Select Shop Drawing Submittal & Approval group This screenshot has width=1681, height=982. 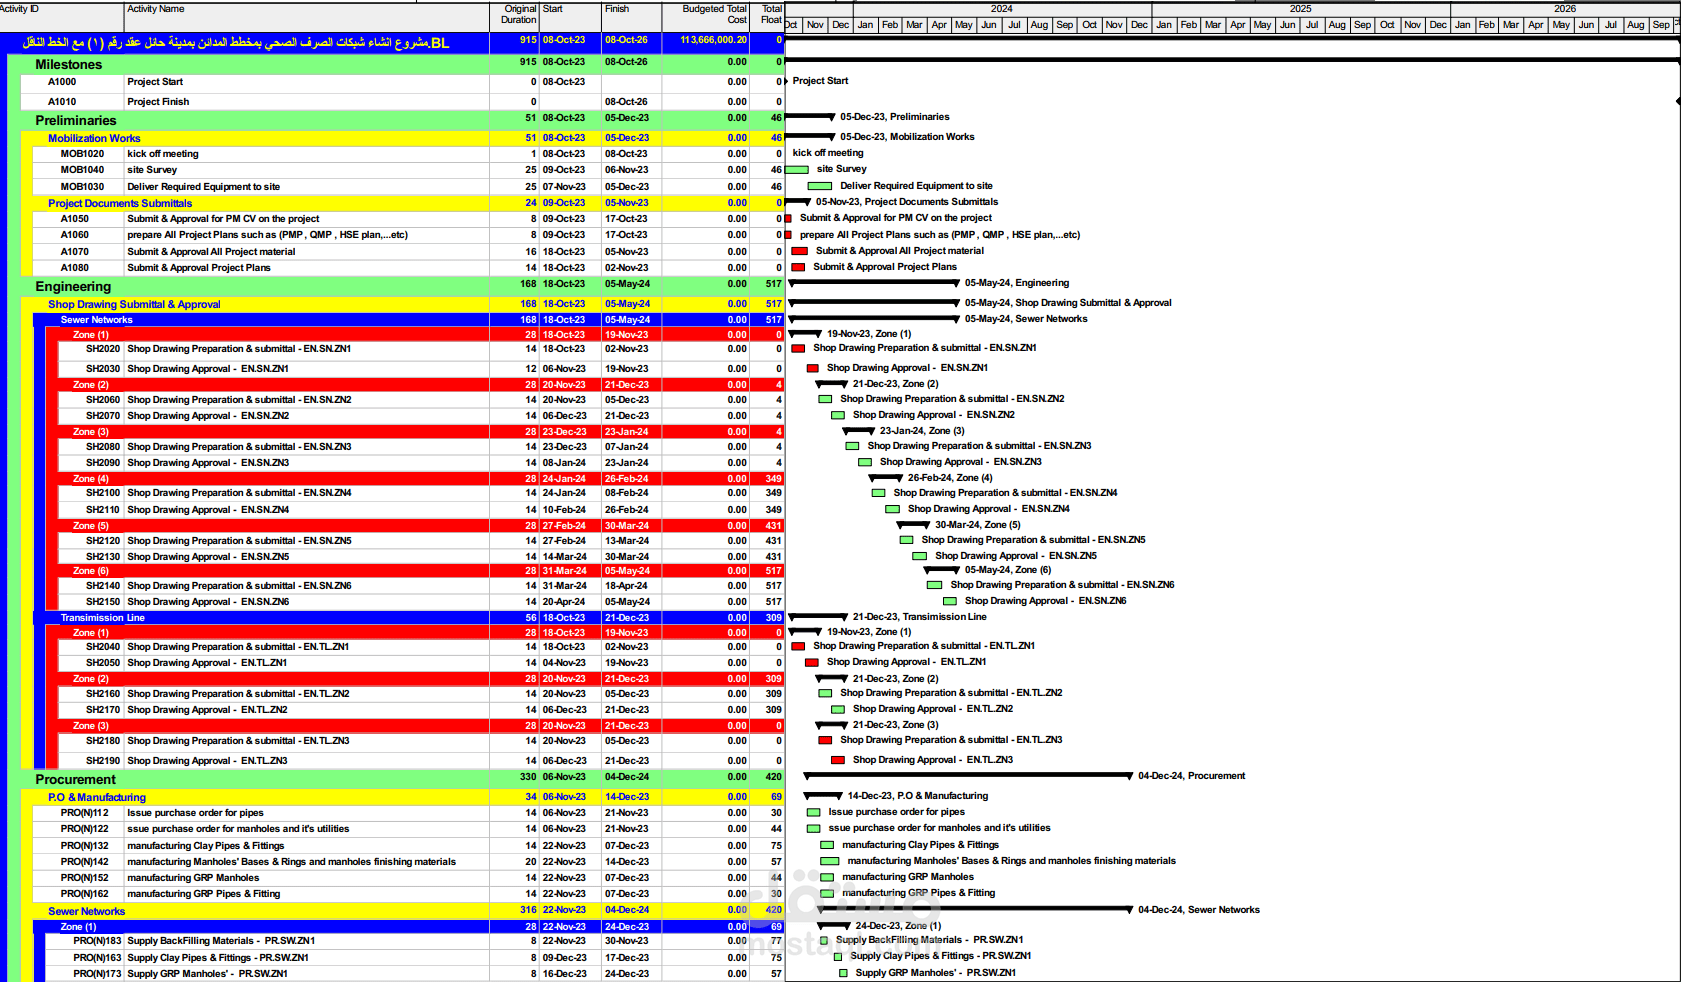(x=402, y=304)
